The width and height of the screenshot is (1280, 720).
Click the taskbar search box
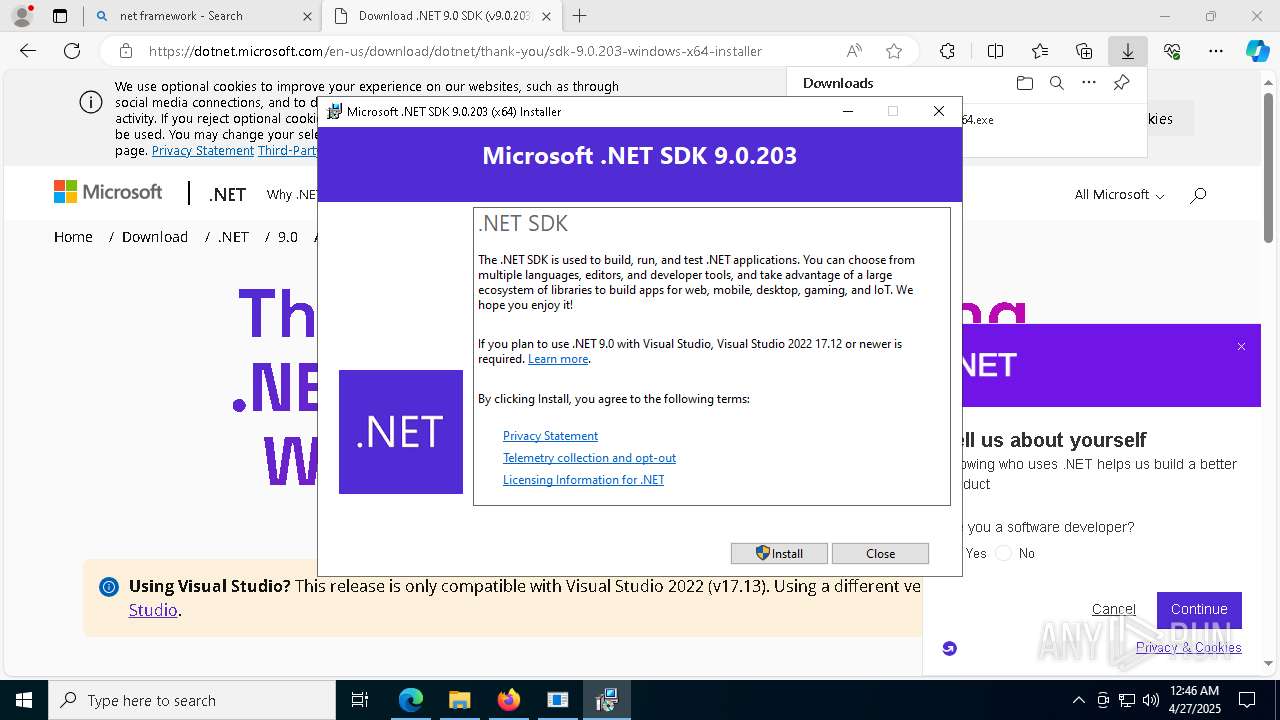point(192,700)
